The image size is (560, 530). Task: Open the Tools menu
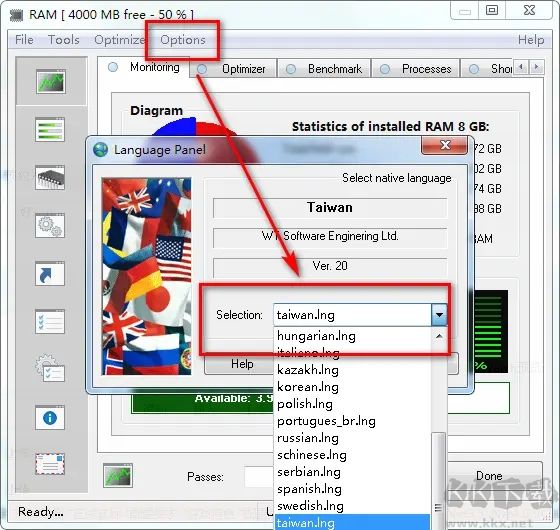tap(64, 40)
